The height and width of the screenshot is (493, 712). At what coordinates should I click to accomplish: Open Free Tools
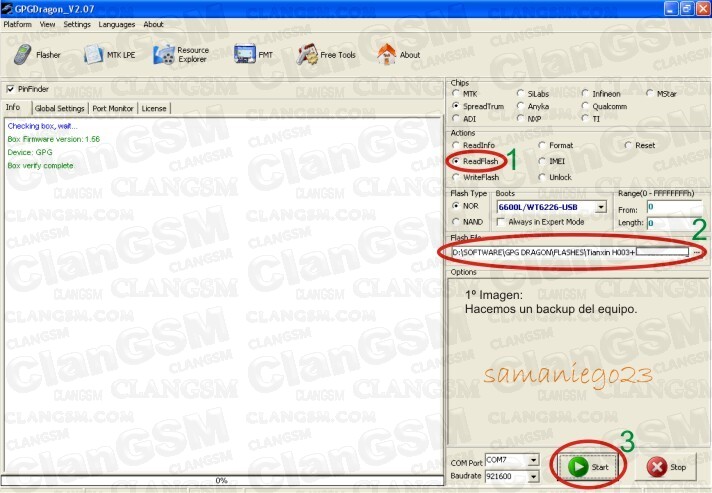(326, 55)
